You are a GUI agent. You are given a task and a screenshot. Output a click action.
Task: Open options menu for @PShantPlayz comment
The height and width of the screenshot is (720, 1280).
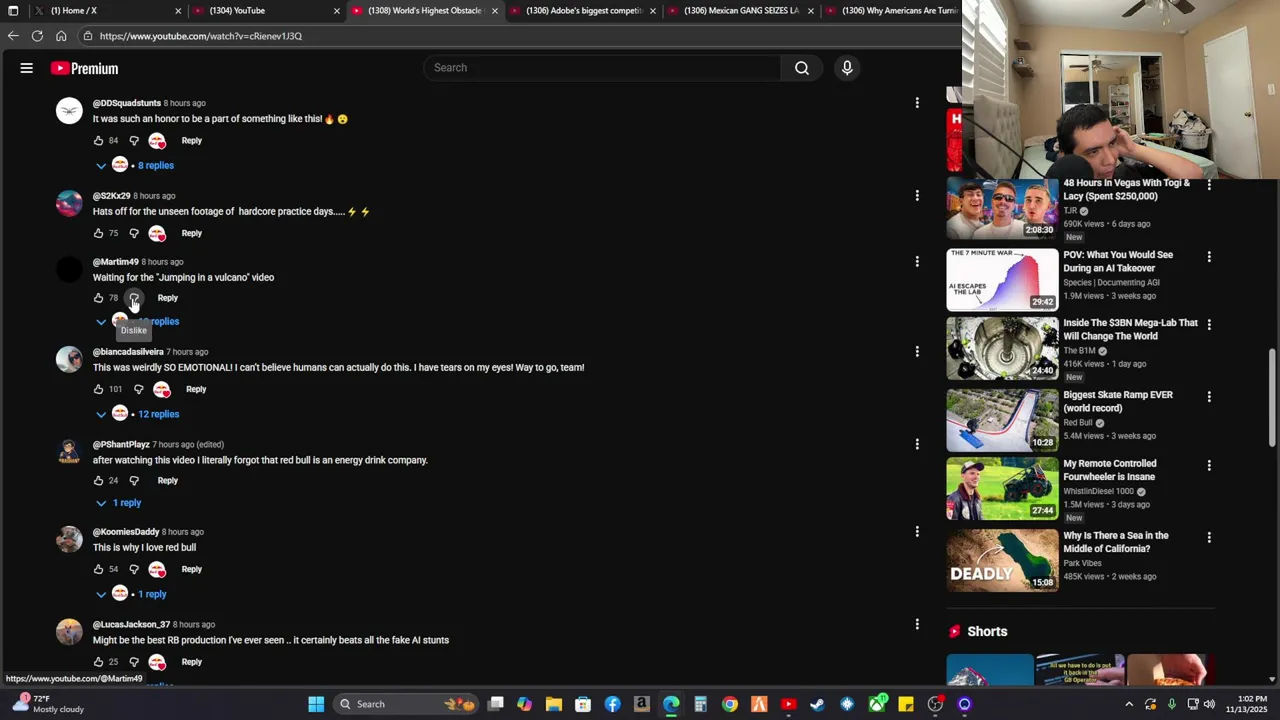coord(917,444)
